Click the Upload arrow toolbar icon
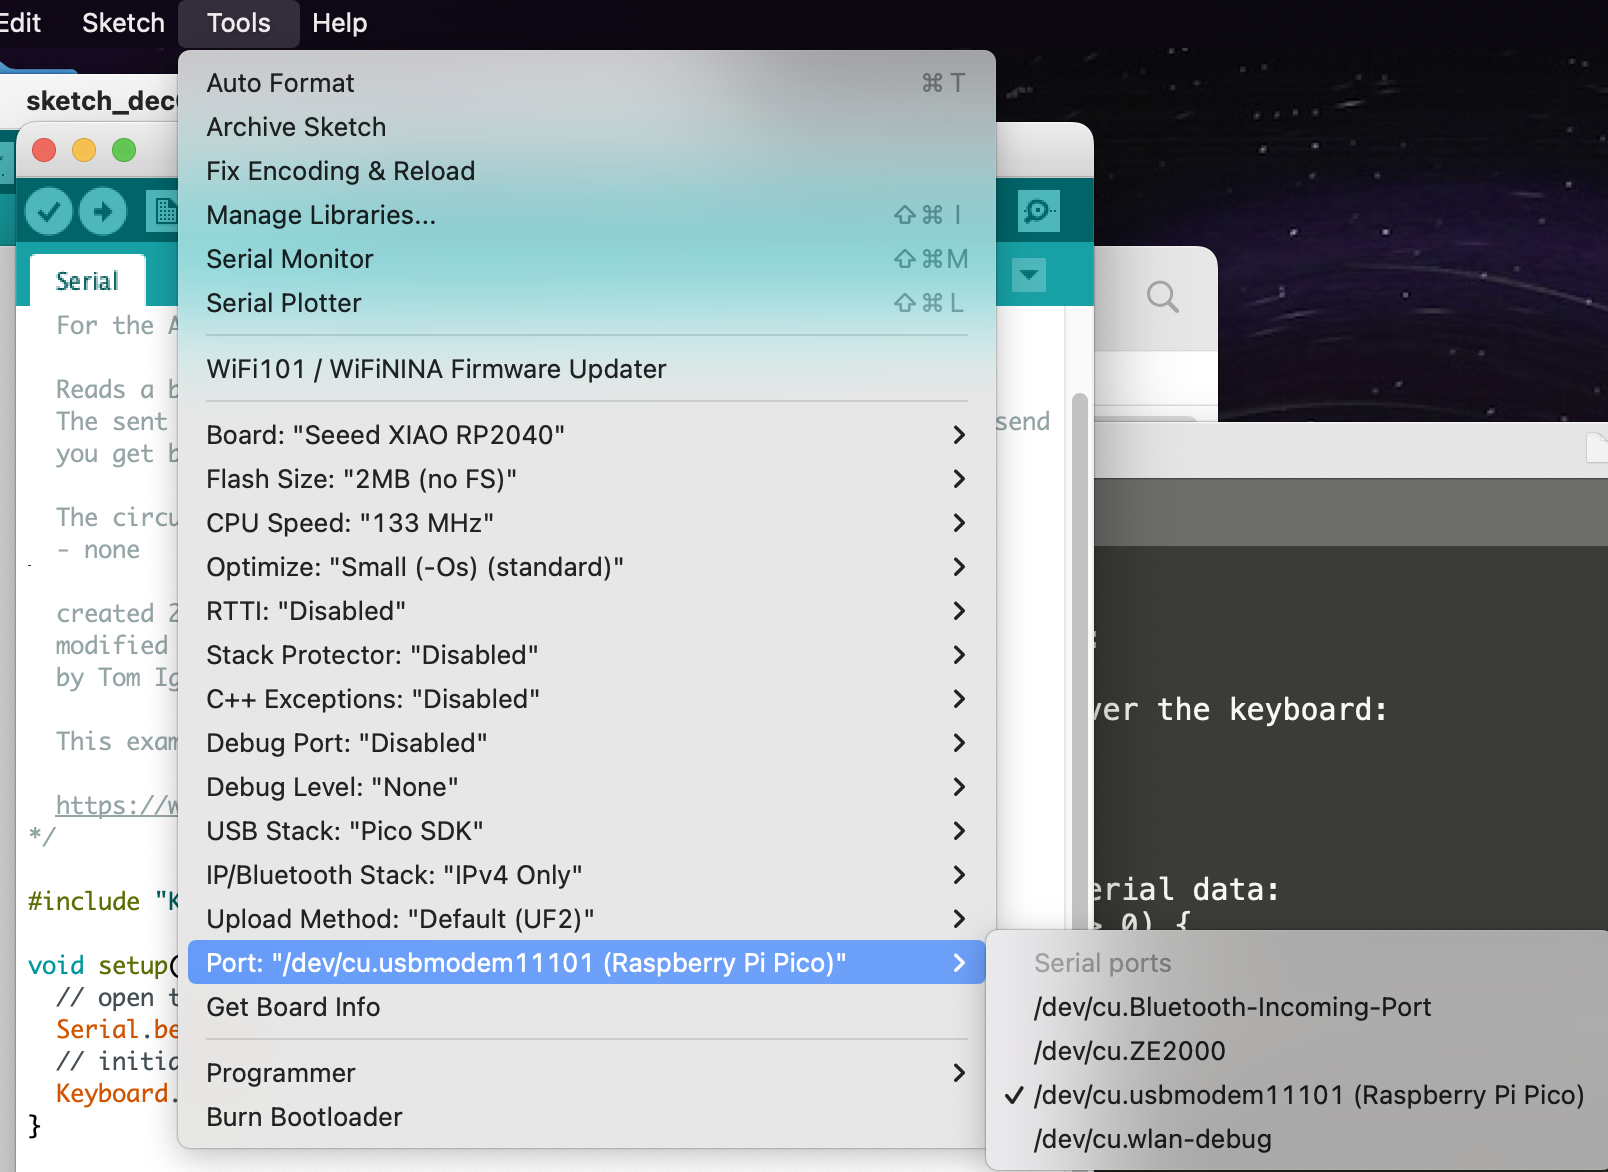Screen dimensions: 1608x1172 tap(103, 211)
